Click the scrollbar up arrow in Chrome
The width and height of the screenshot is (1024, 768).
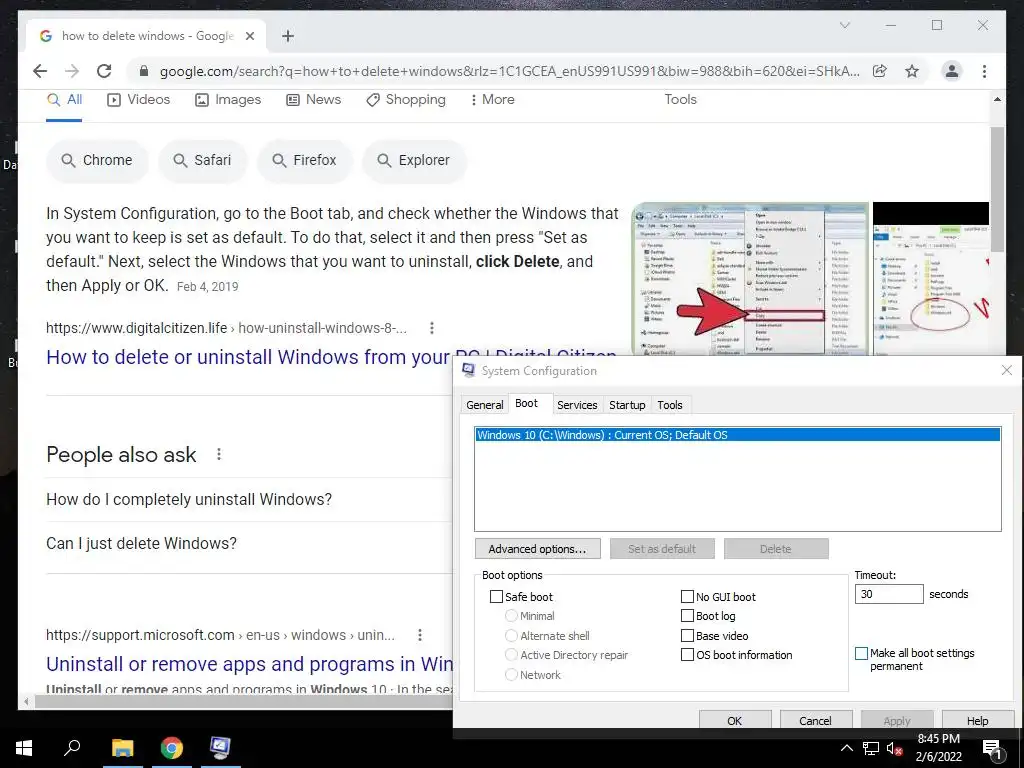(997, 99)
